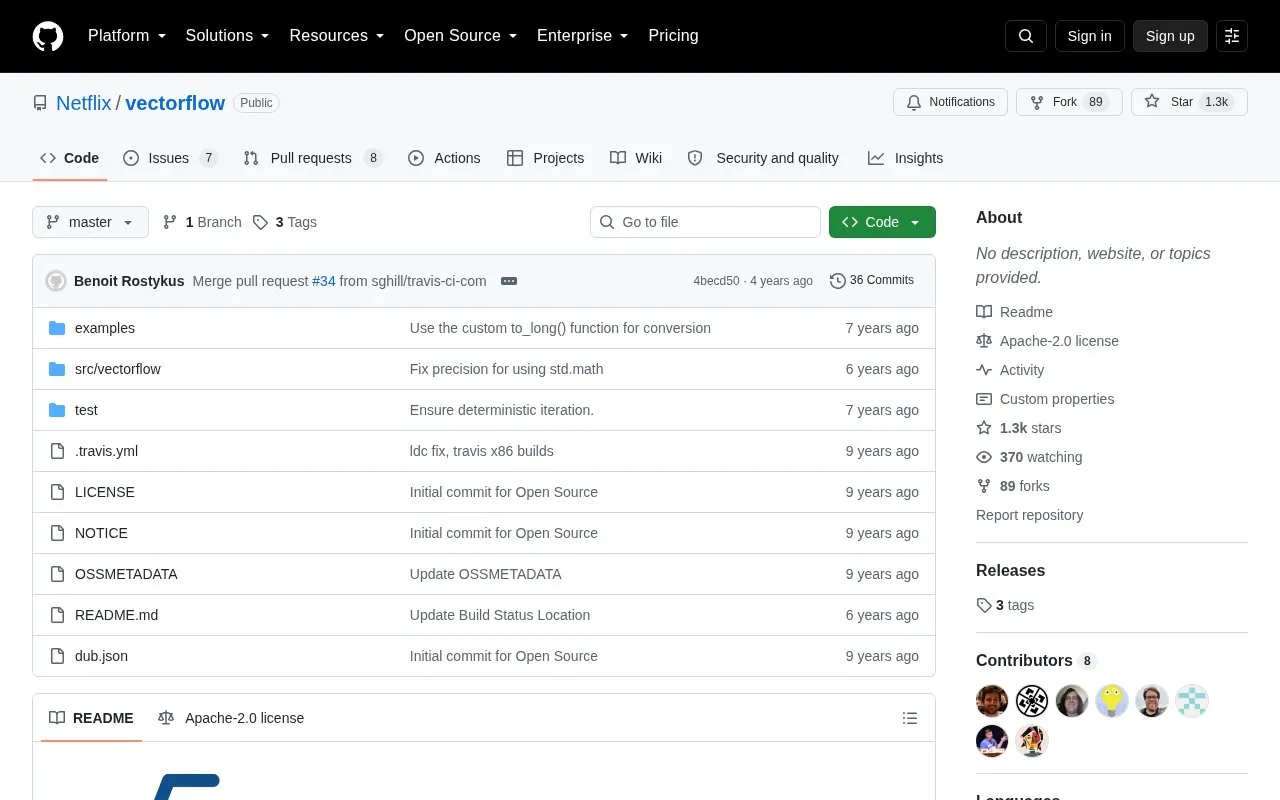The image size is (1280, 800).
Task: Open the GitHub homepage logo
Action: (x=48, y=36)
